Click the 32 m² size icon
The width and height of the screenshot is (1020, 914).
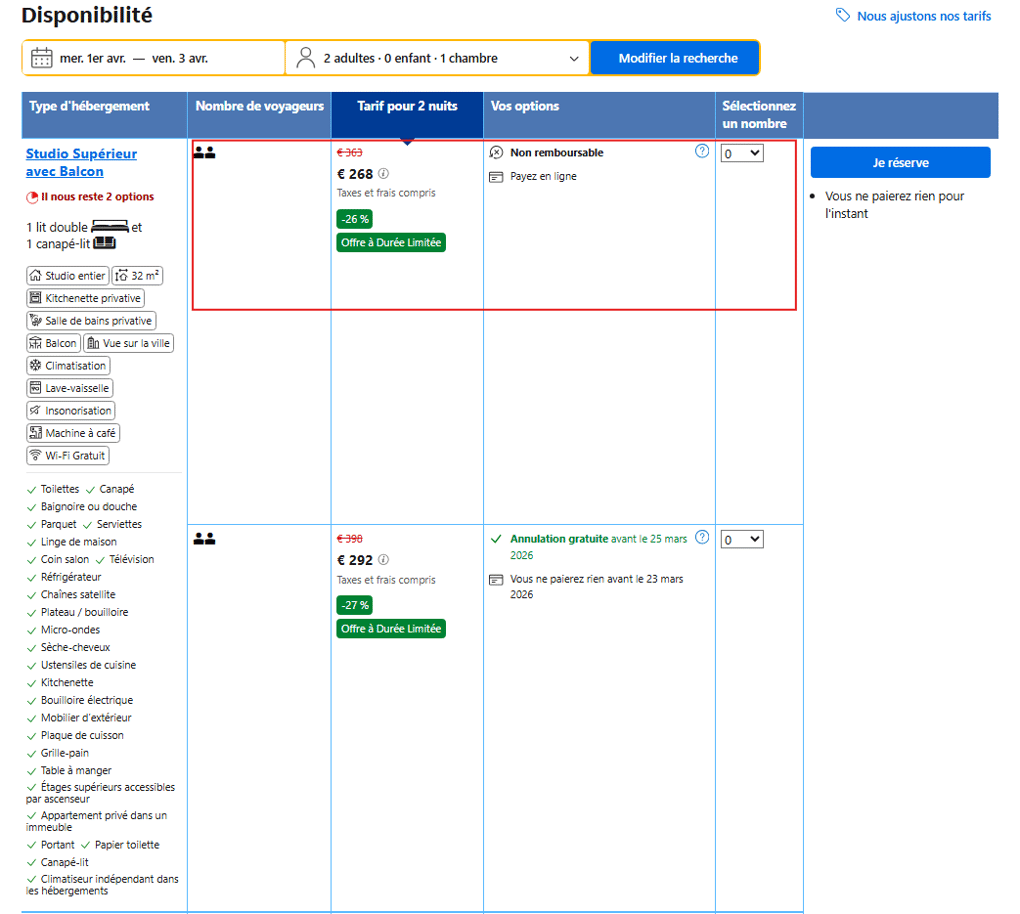(x=121, y=276)
